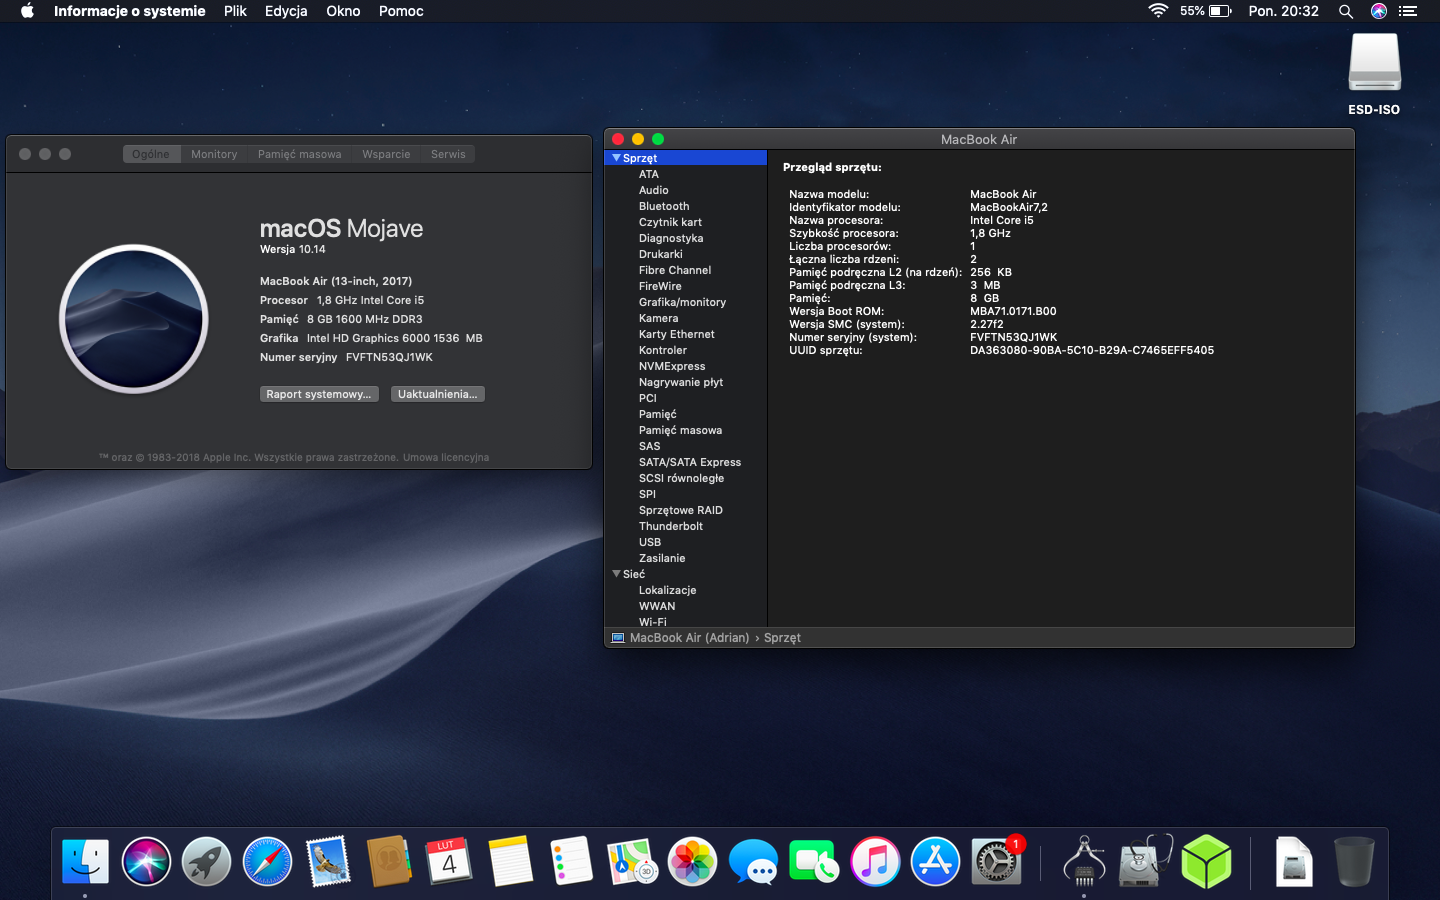Open App Store icon in Dock
This screenshot has height=900, width=1440.
[x=935, y=861]
